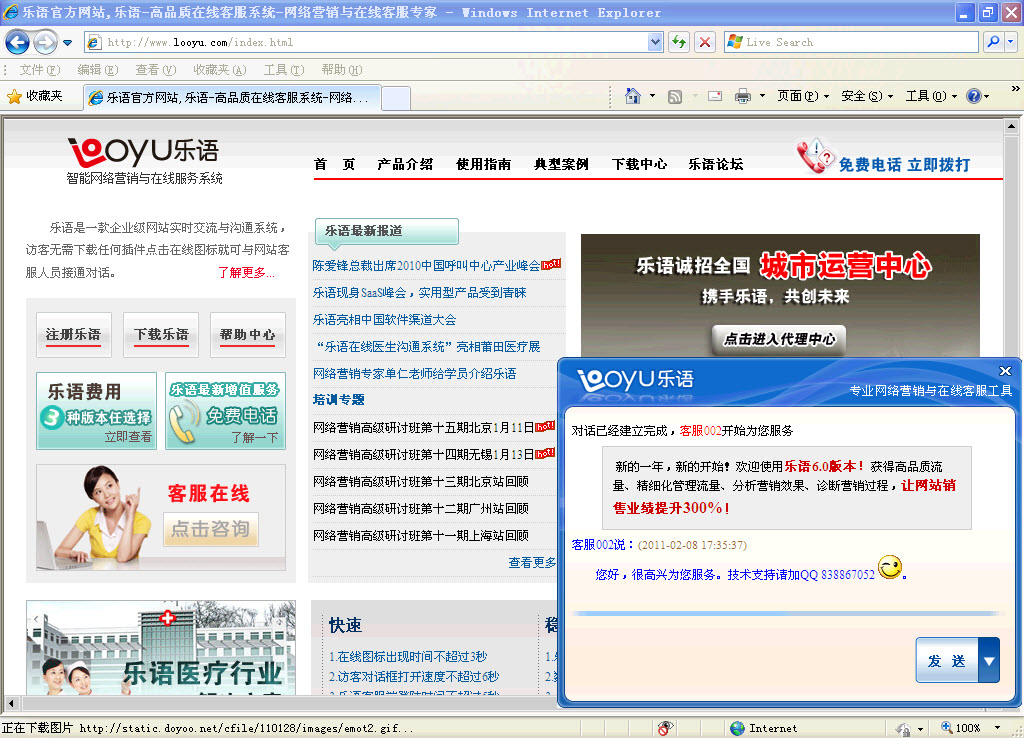The height and width of the screenshot is (738, 1024).
Task: Click inside the Live Search box
Action: [851, 42]
